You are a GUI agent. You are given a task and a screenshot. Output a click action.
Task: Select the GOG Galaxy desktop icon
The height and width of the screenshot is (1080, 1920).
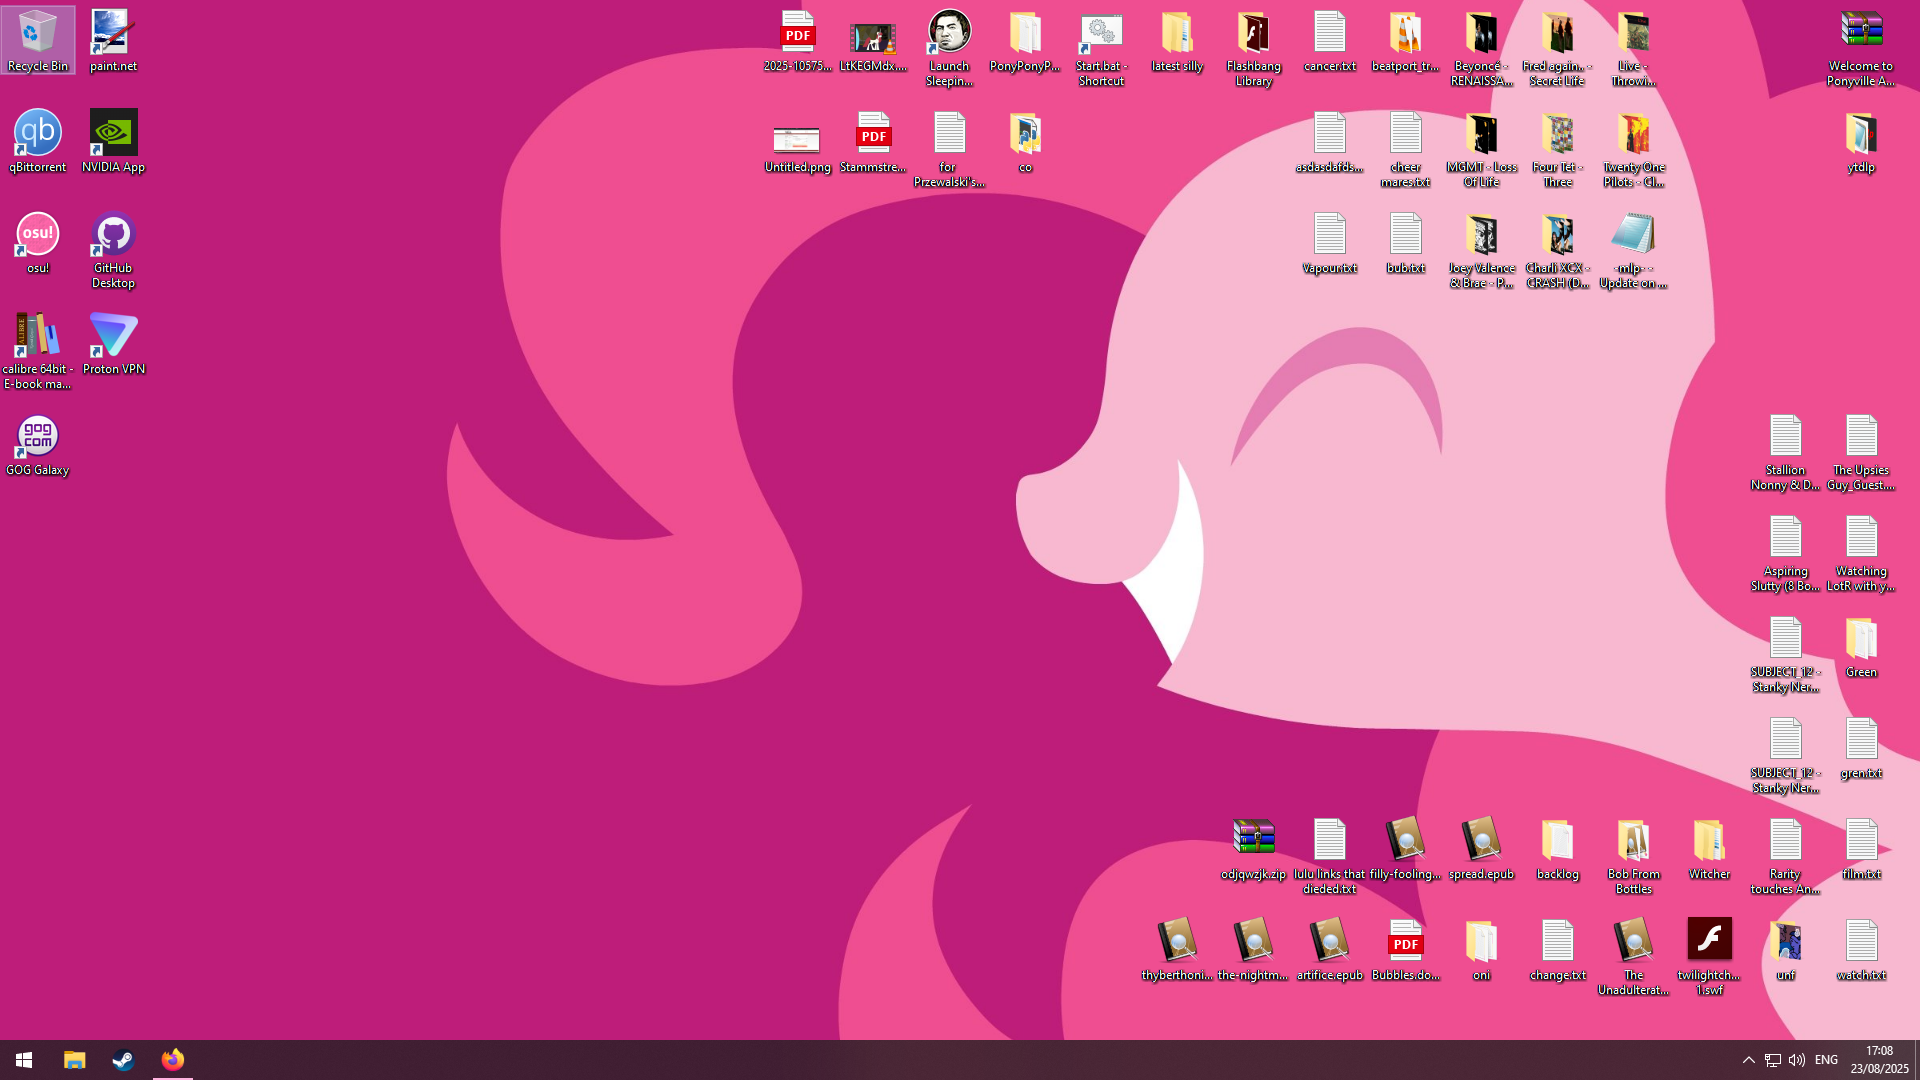37,442
